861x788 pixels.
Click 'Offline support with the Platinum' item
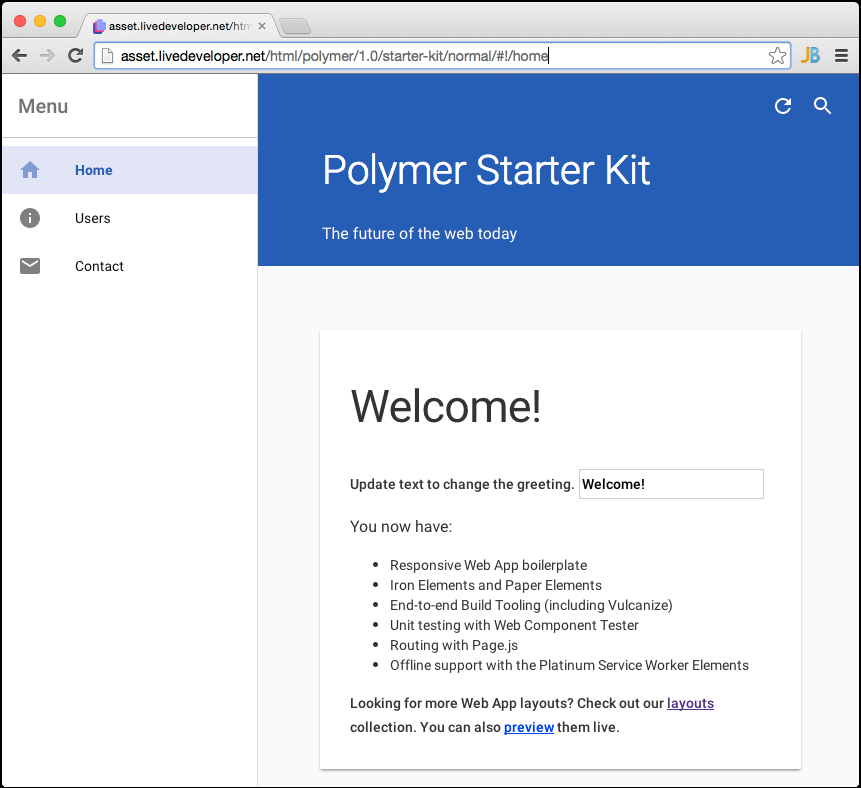click(x=569, y=665)
